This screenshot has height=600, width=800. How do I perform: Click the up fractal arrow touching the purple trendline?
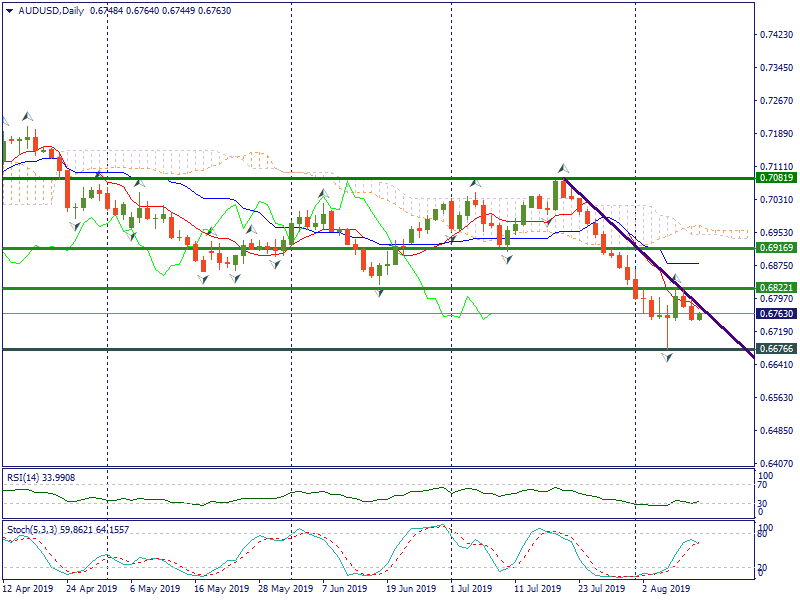[675, 279]
